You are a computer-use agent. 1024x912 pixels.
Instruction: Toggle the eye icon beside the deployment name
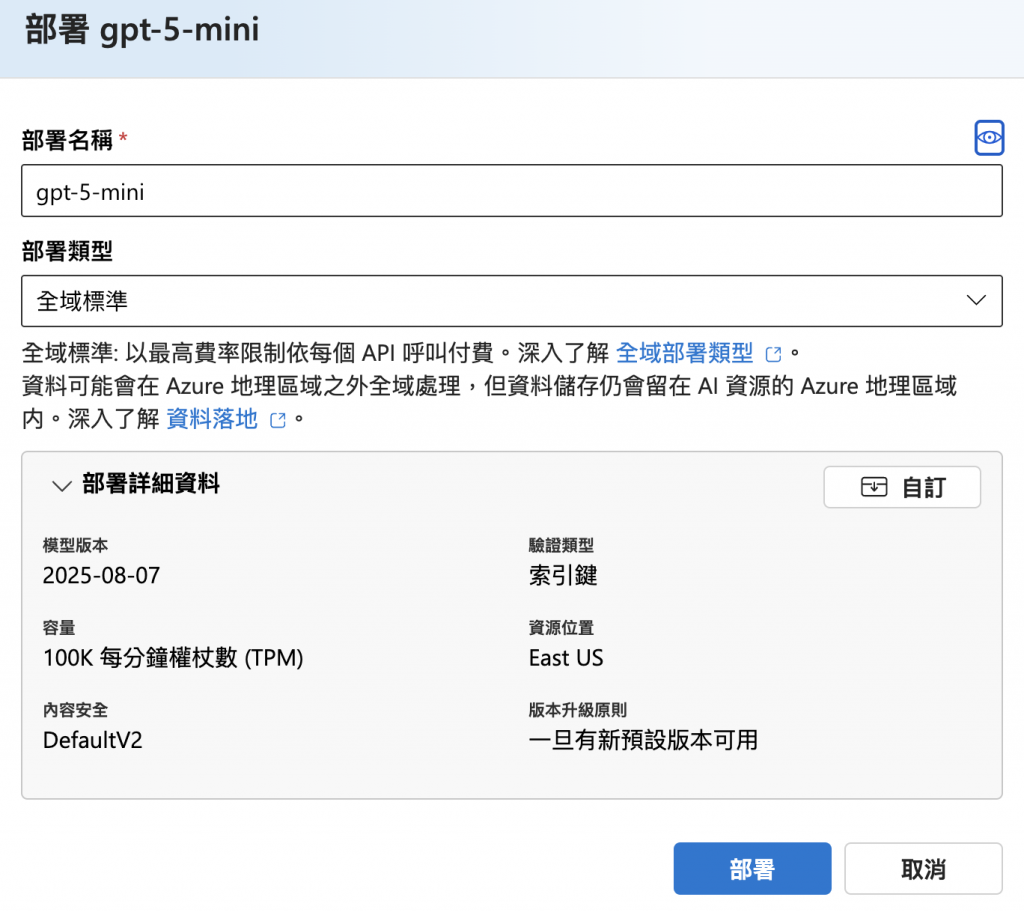tap(989, 138)
